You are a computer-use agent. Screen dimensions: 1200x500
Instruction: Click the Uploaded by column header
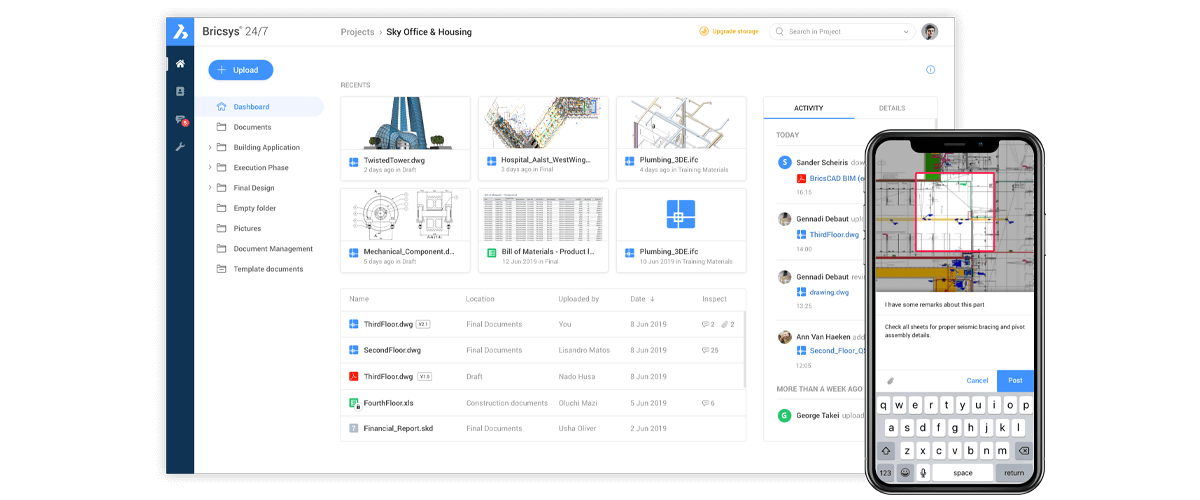click(579, 299)
